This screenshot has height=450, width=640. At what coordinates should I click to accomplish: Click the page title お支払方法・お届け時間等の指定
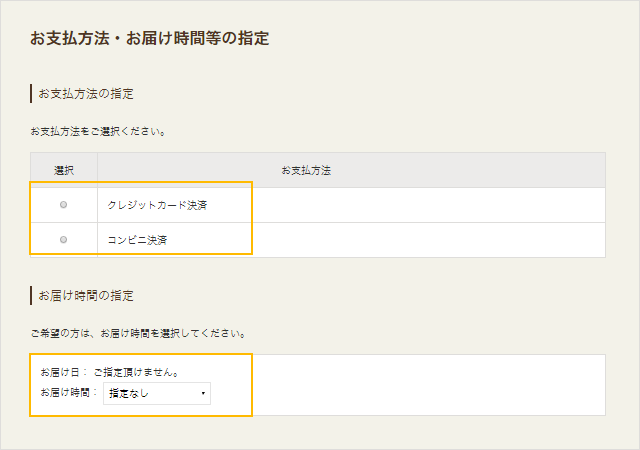click(x=149, y=38)
